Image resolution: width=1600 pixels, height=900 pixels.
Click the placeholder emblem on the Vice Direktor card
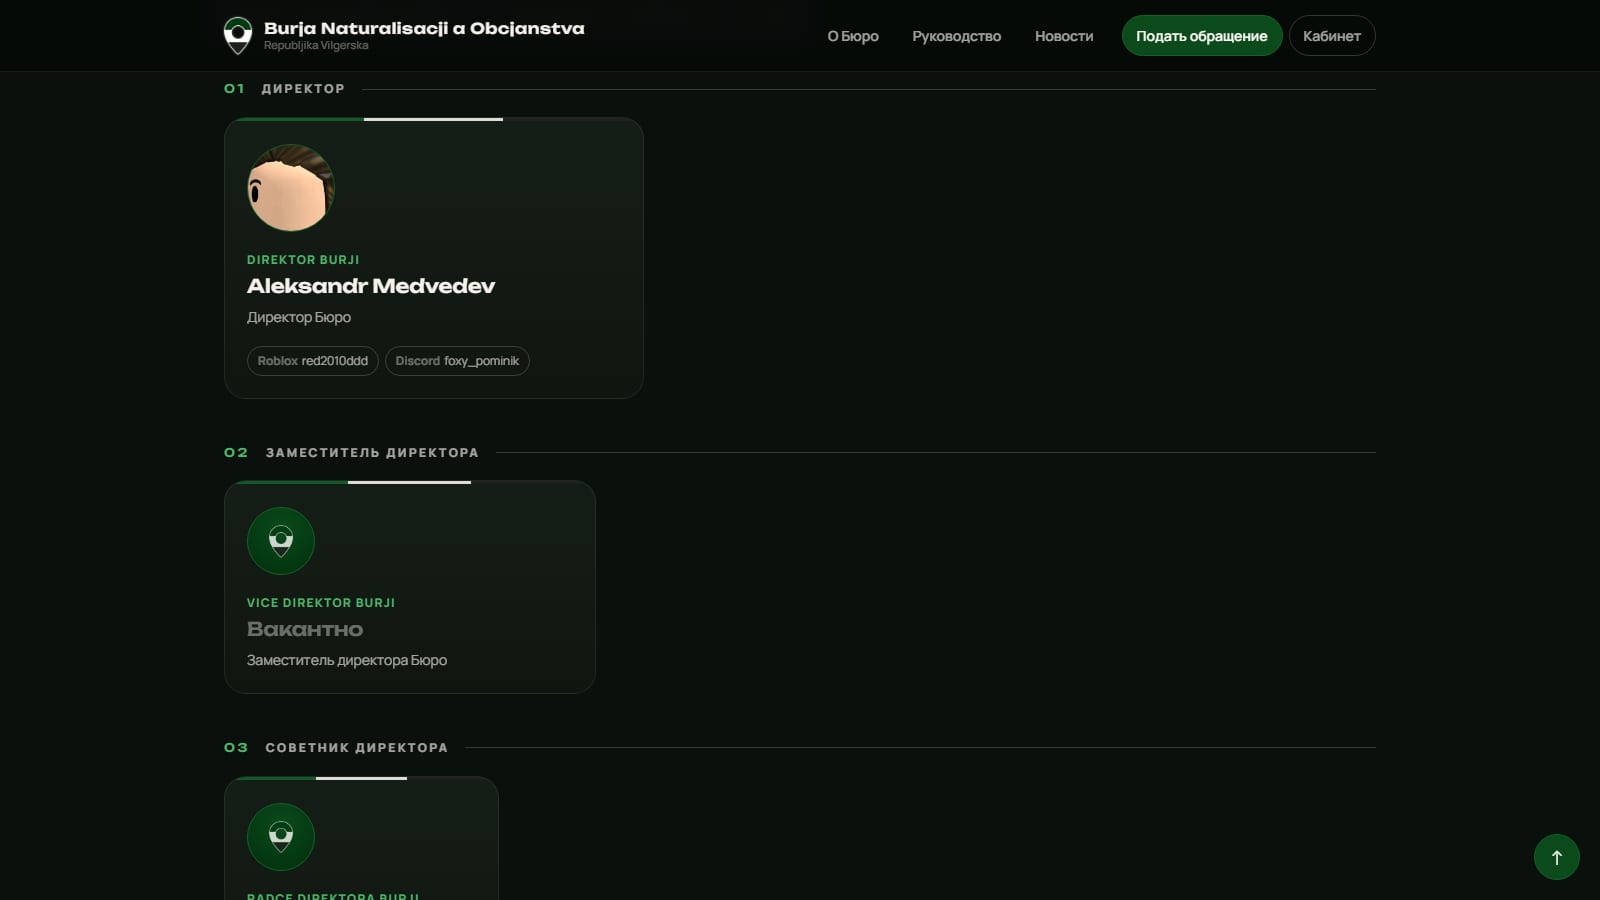281,541
